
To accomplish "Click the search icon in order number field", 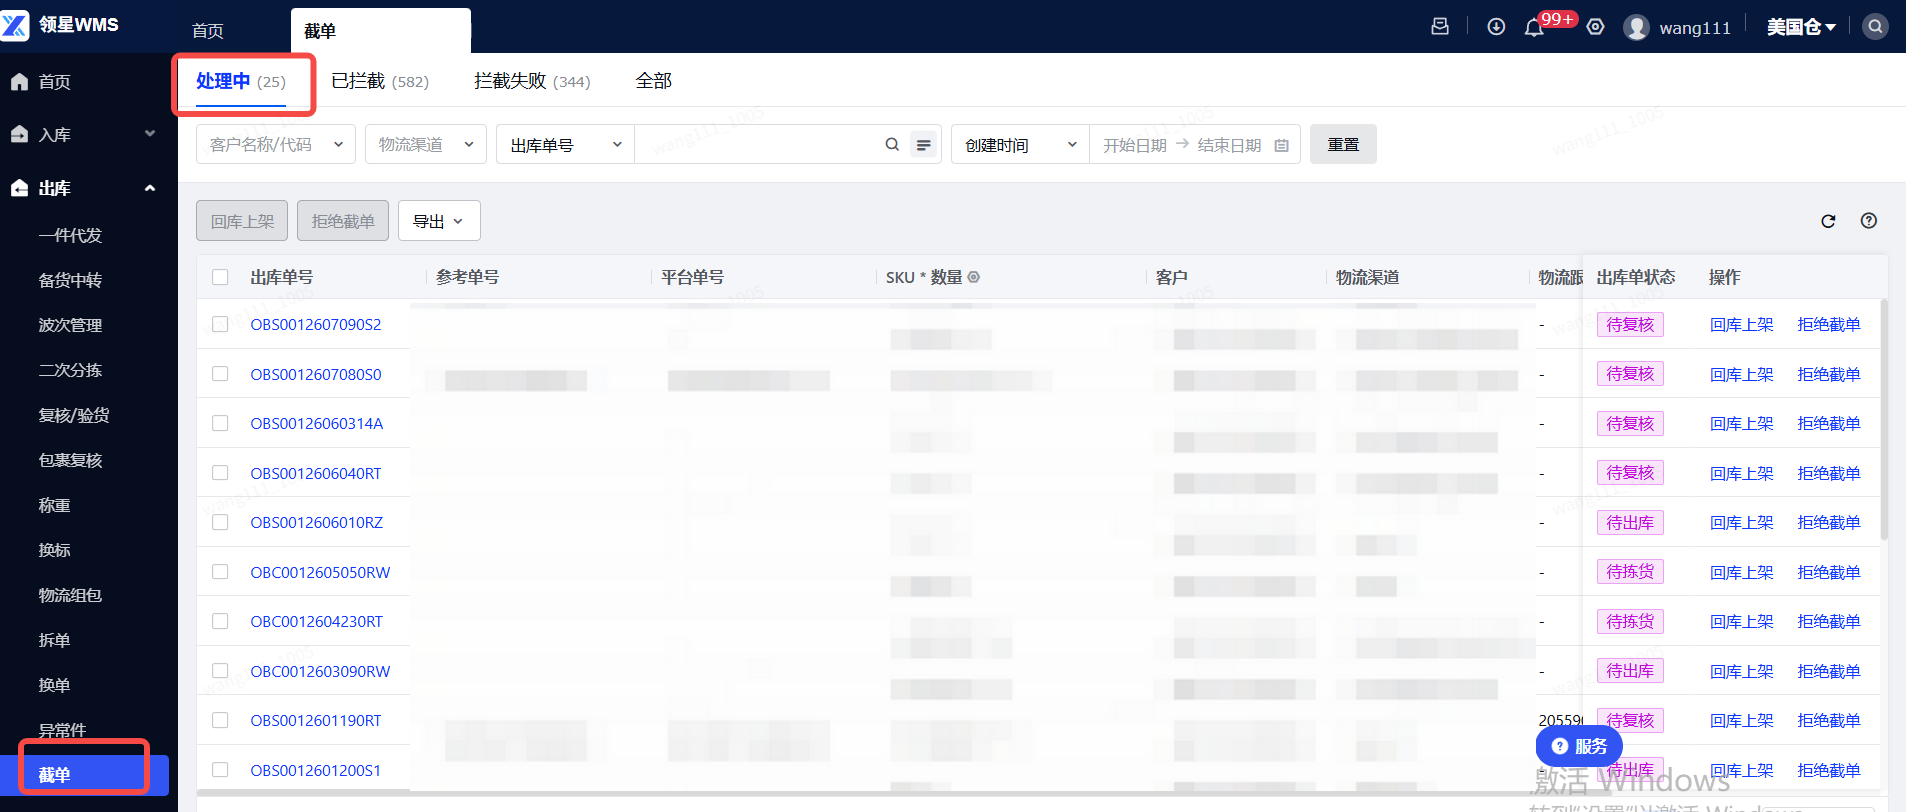I will point(892,144).
